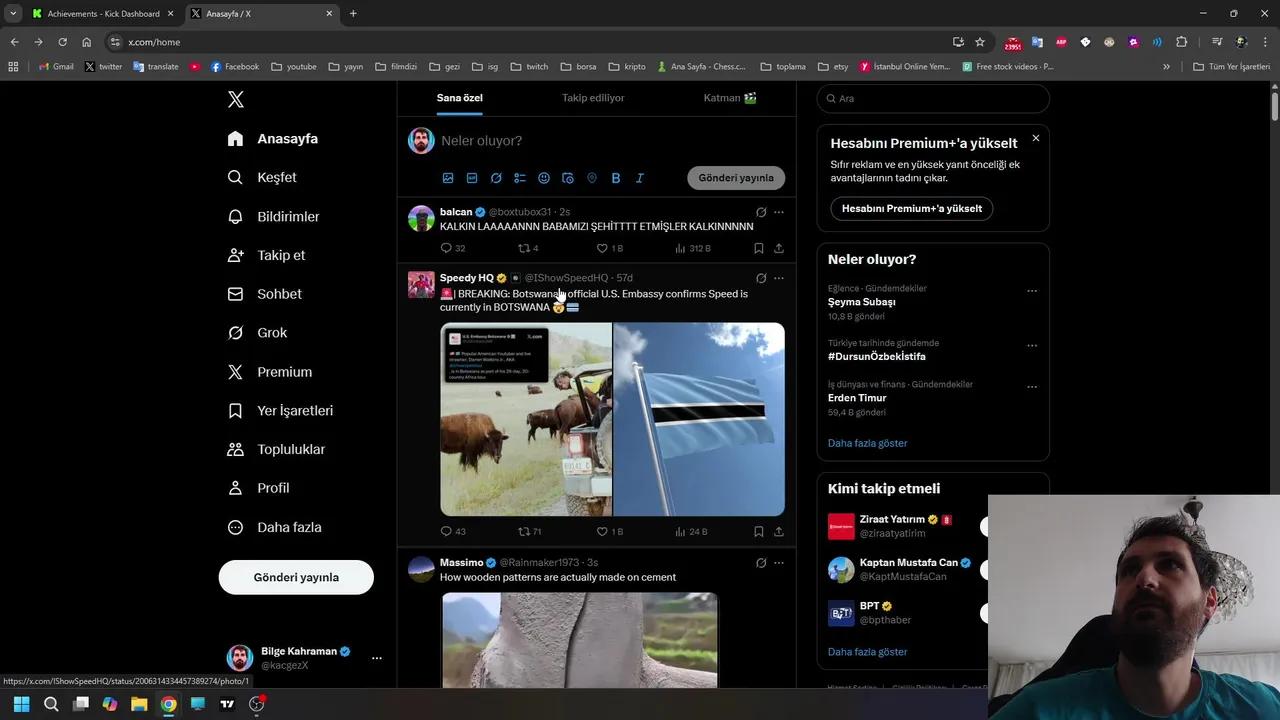The height and width of the screenshot is (720, 1280).
Task: Switch to the Takip ediliyor tab
Action: click(593, 98)
